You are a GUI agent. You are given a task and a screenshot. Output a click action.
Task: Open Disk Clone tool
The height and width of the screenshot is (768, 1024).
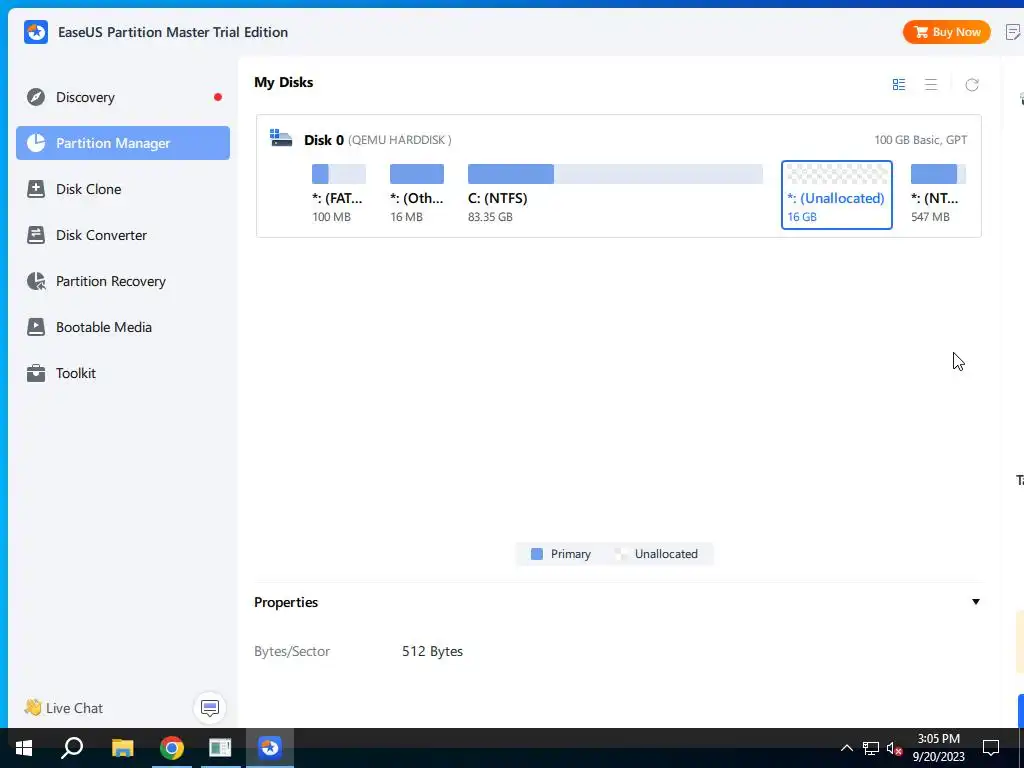pos(123,189)
